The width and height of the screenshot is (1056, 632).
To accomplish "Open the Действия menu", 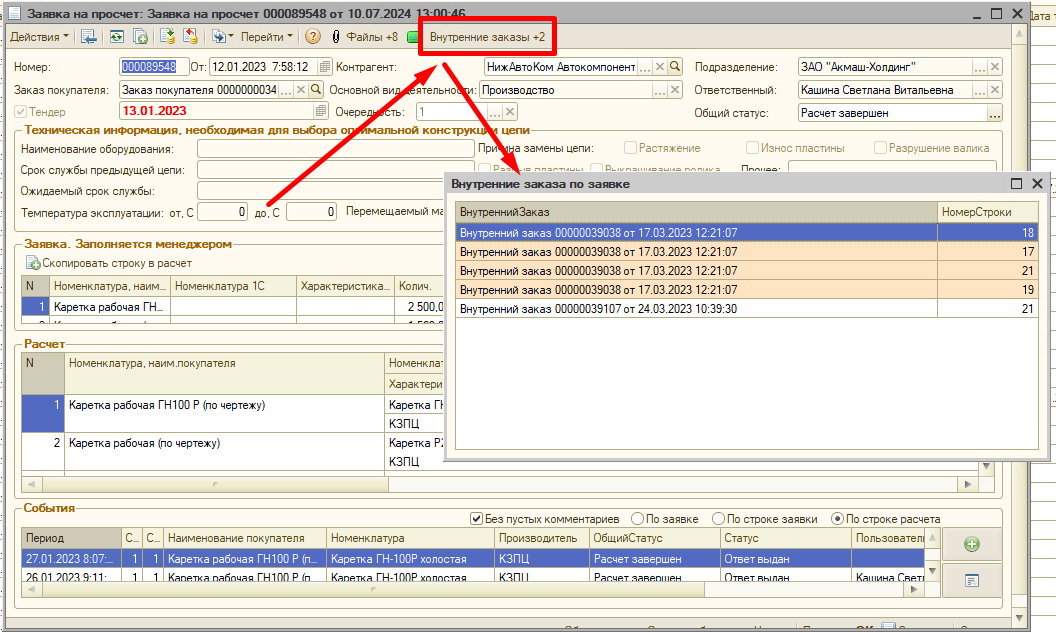I will click(39, 37).
